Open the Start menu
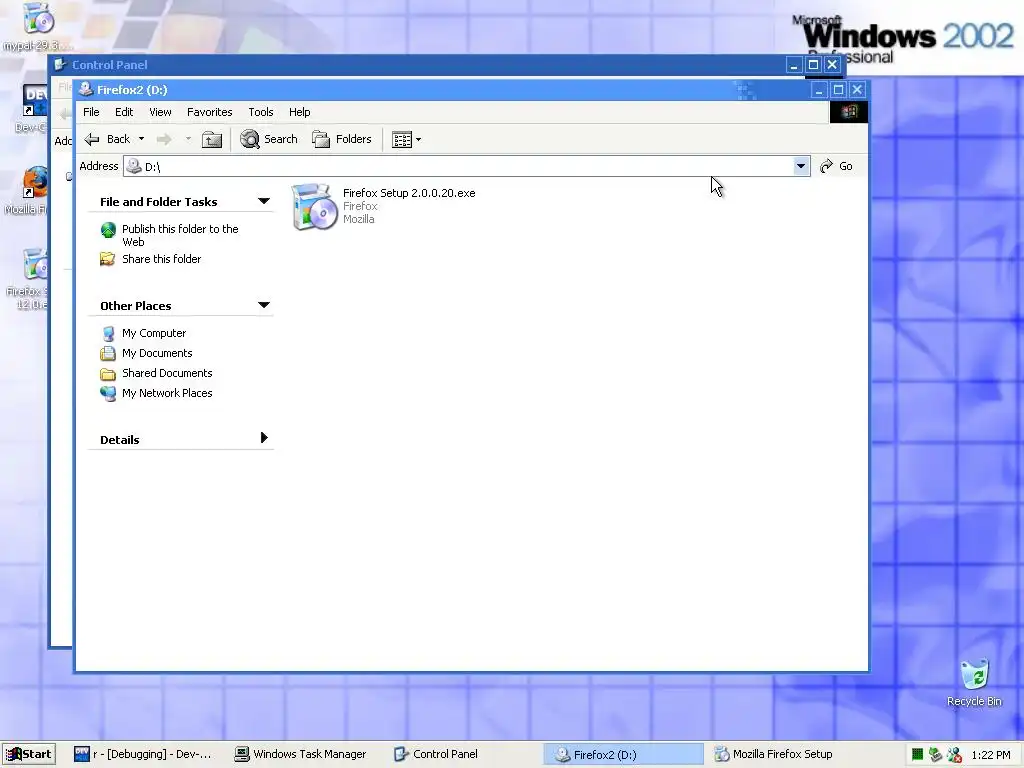This screenshot has width=1024, height=768. click(29, 754)
